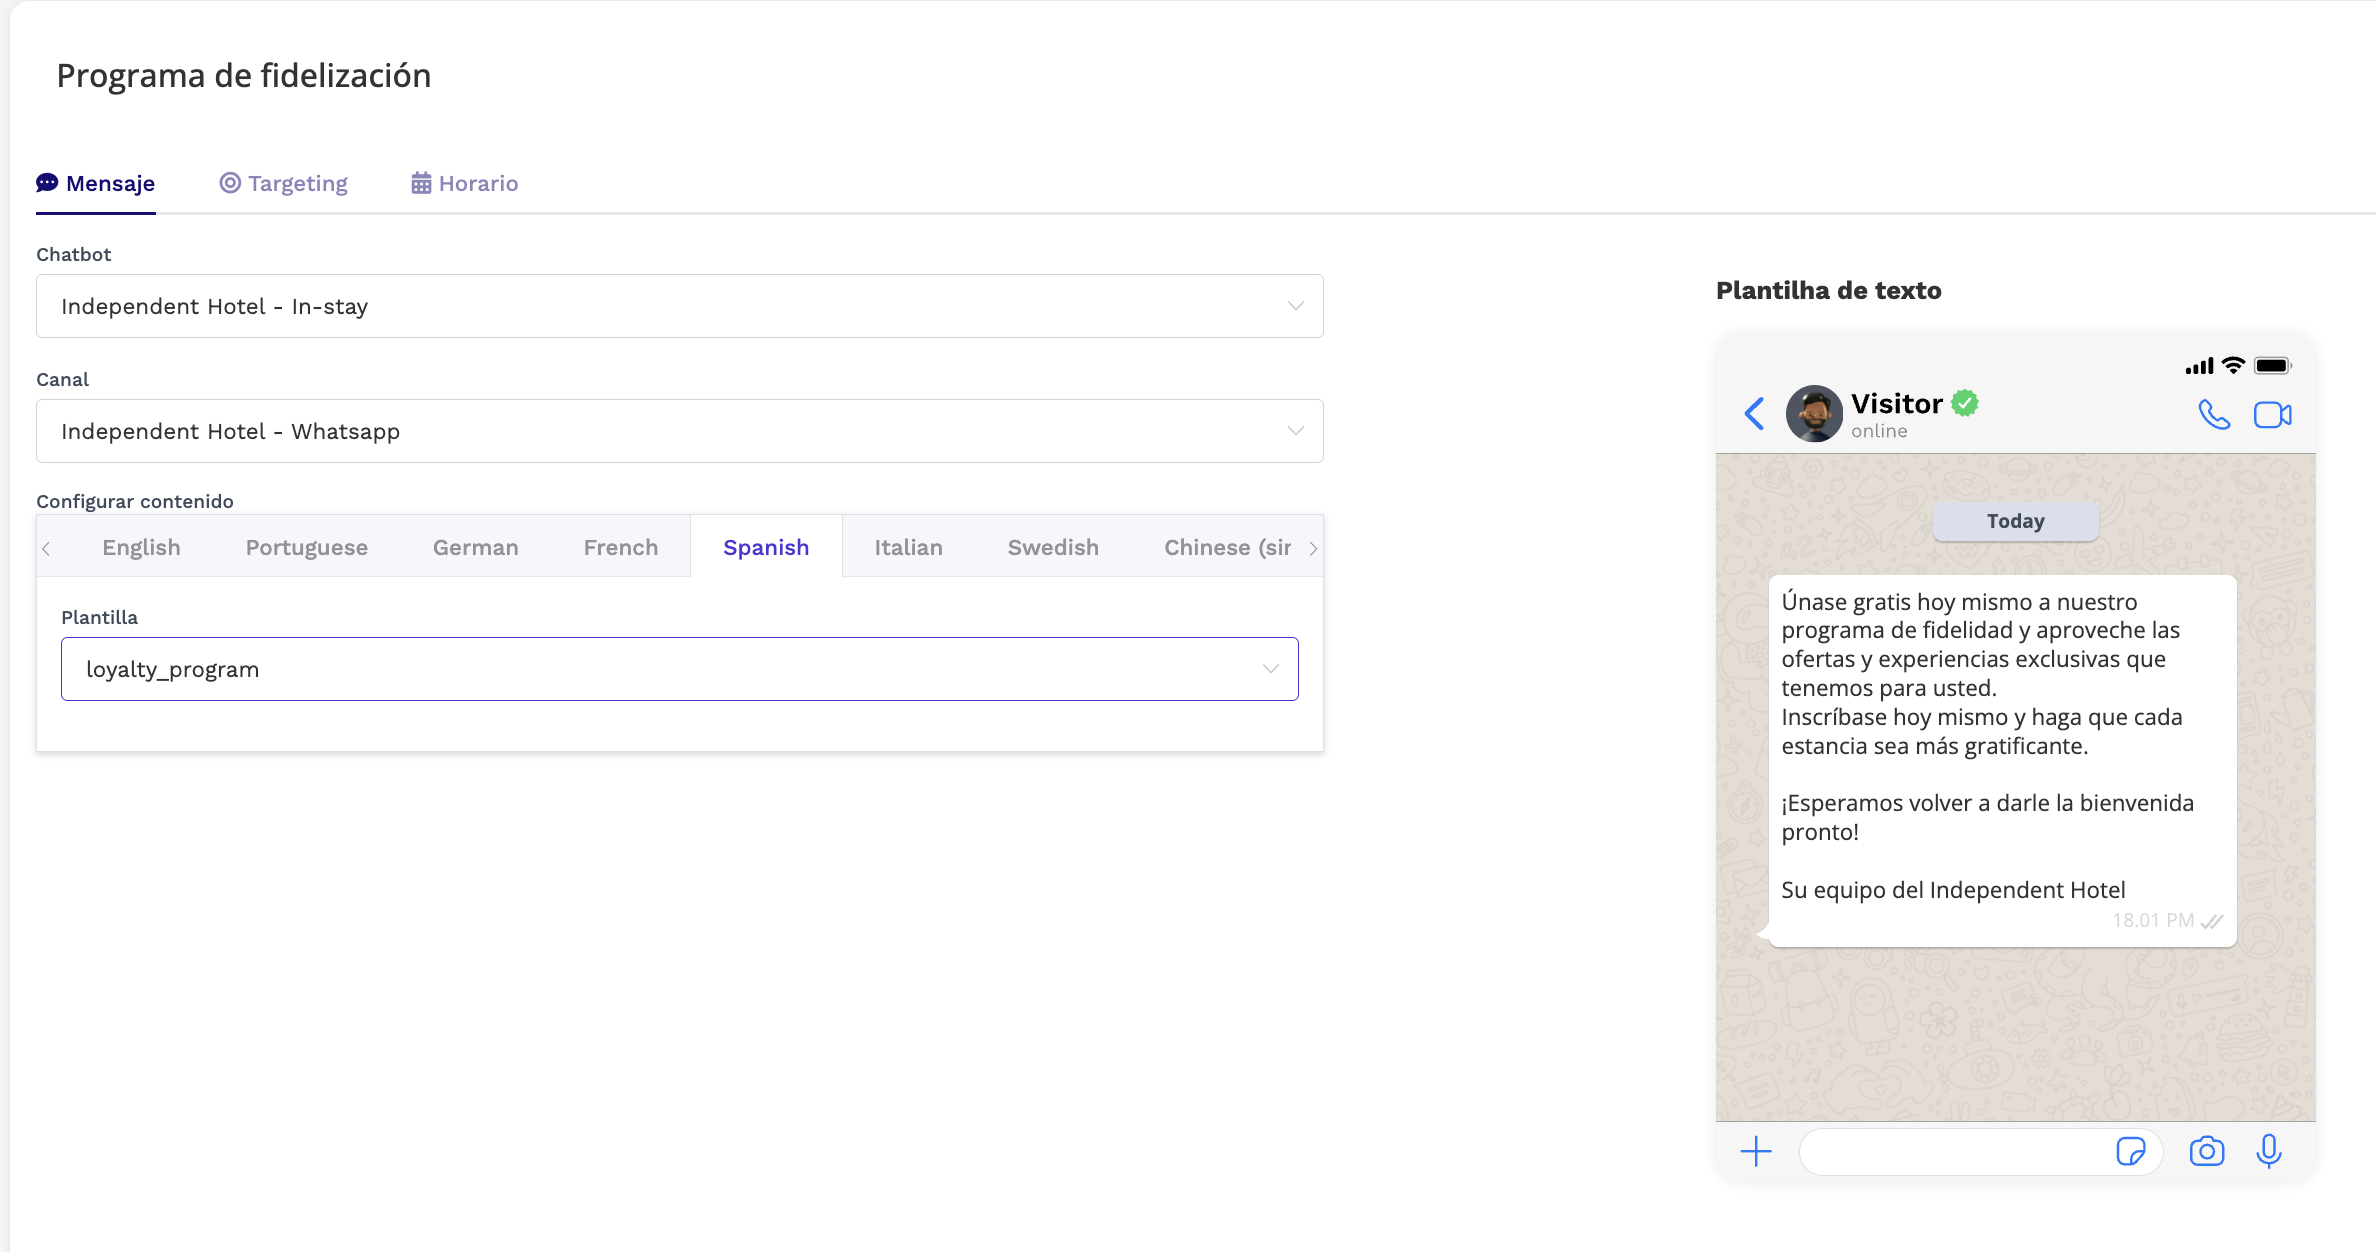Select the English language tab
This screenshot has height=1252, width=2376.
click(x=141, y=547)
